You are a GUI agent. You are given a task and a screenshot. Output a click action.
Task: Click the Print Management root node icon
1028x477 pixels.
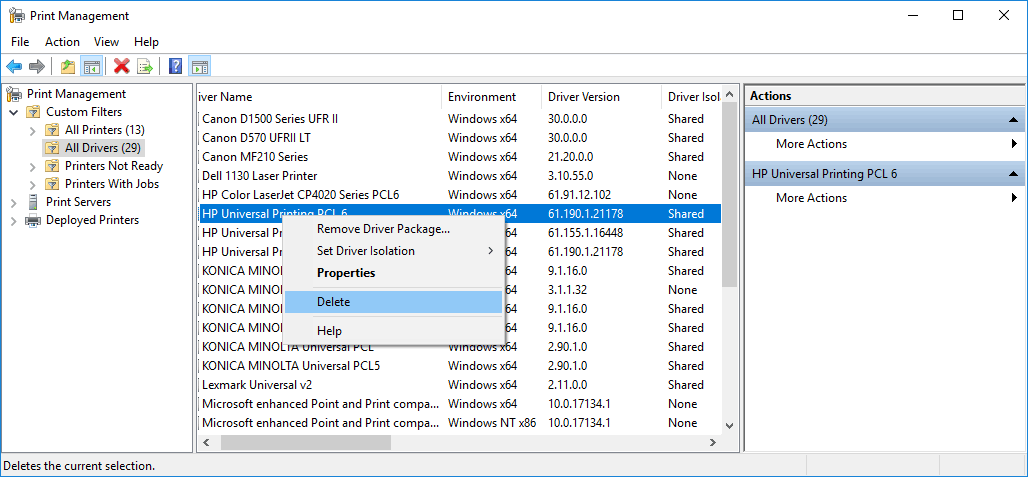point(14,94)
